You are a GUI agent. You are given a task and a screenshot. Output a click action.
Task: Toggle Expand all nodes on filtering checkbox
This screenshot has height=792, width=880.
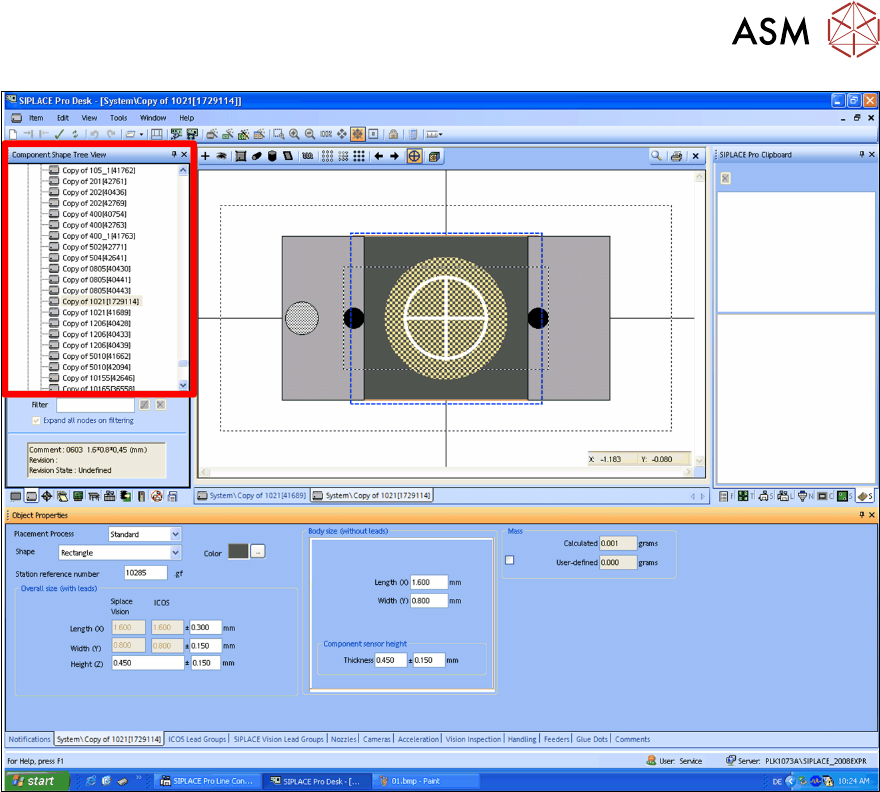pyautogui.click(x=37, y=421)
